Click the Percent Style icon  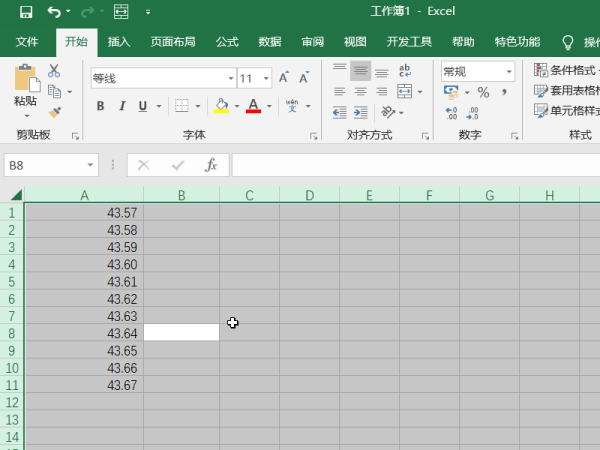click(x=483, y=92)
